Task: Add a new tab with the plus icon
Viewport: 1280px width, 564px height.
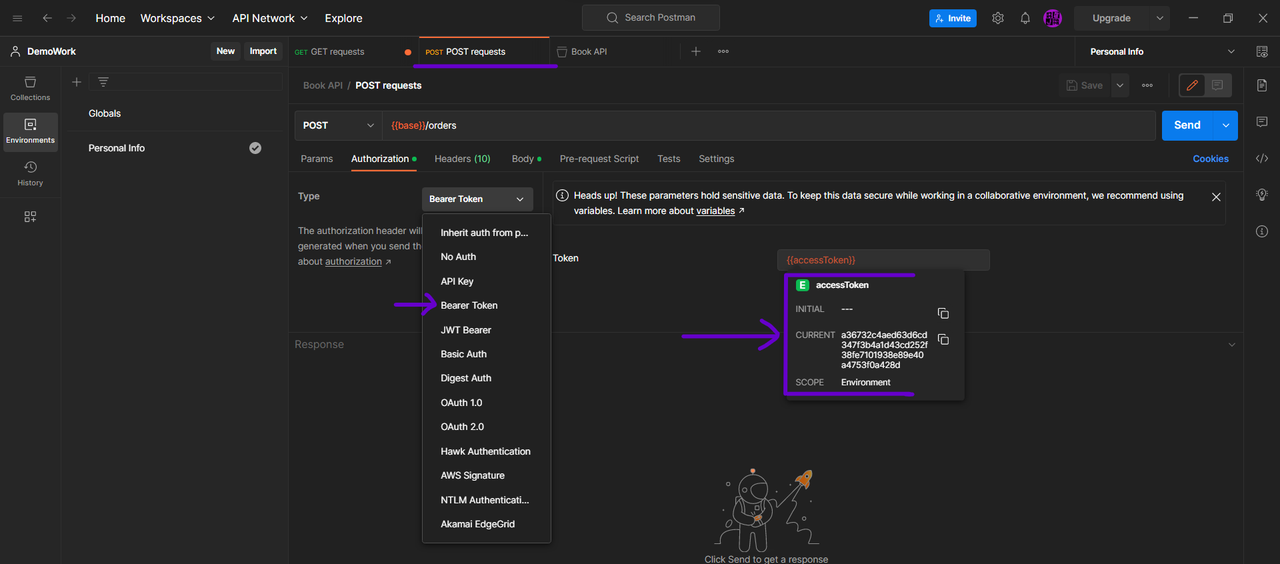Action: [696, 51]
